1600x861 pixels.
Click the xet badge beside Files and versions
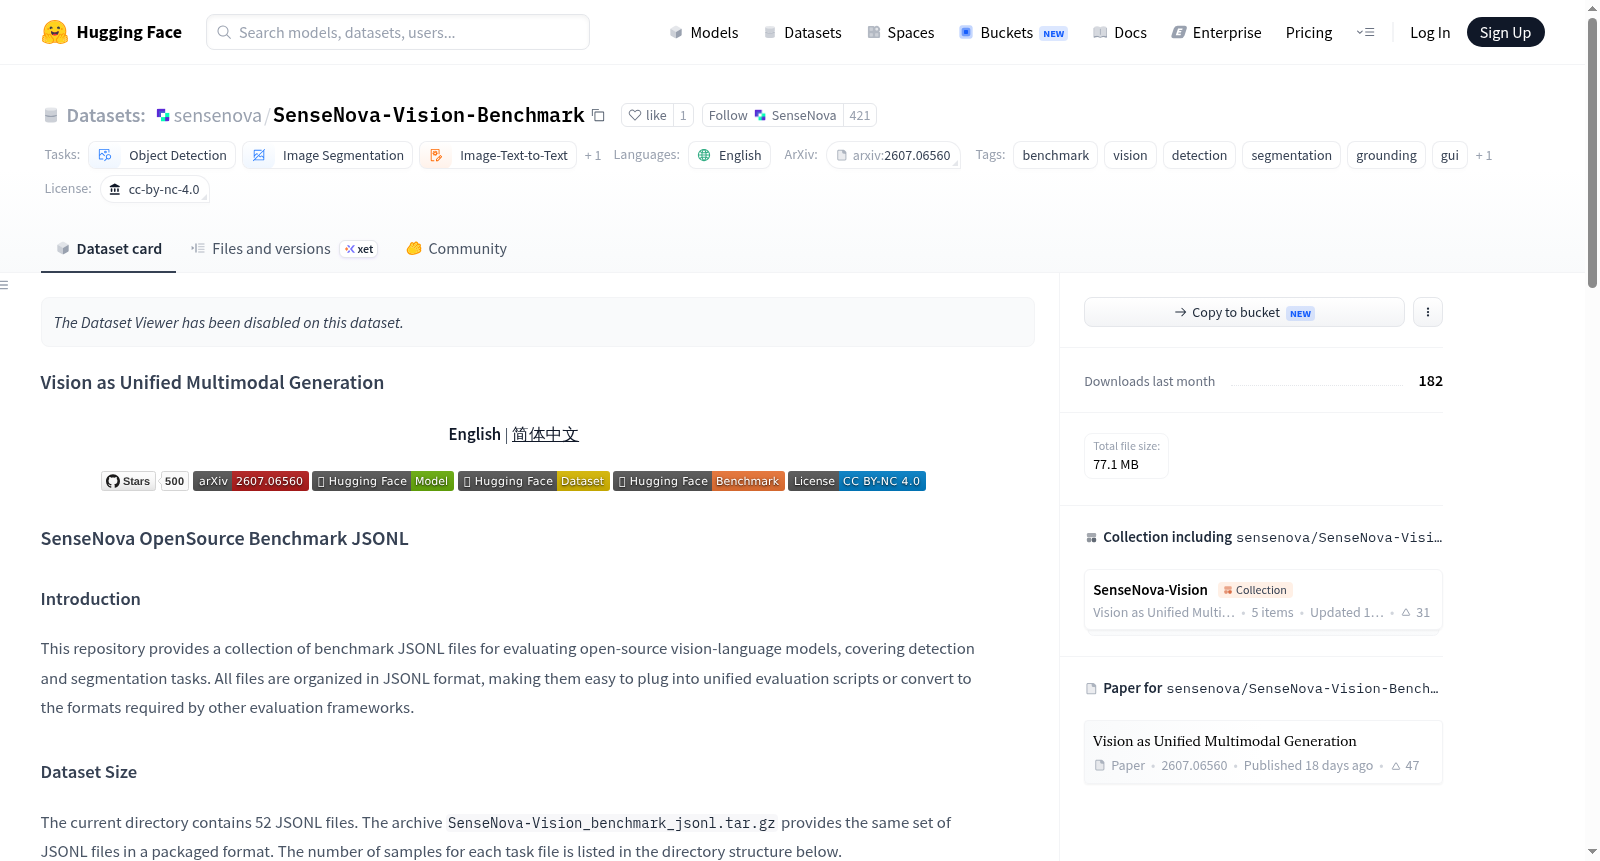(359, 249)
